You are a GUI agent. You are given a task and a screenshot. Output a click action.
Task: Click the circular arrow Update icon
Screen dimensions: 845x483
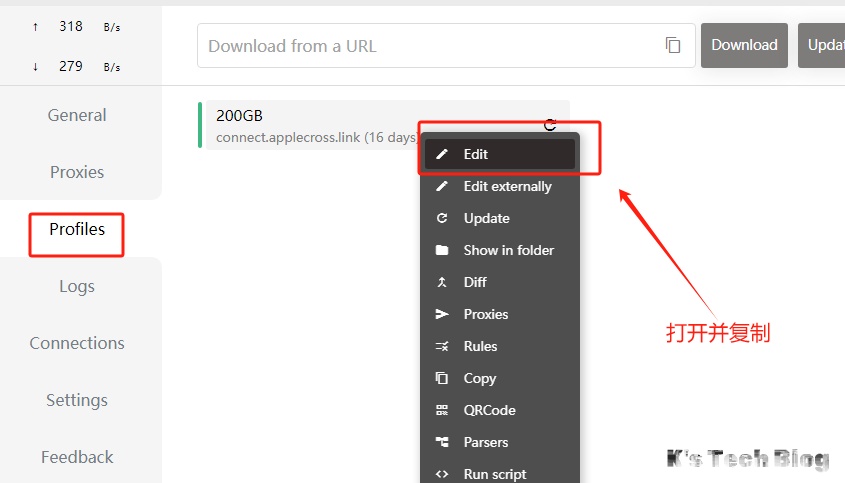(442, 218)
